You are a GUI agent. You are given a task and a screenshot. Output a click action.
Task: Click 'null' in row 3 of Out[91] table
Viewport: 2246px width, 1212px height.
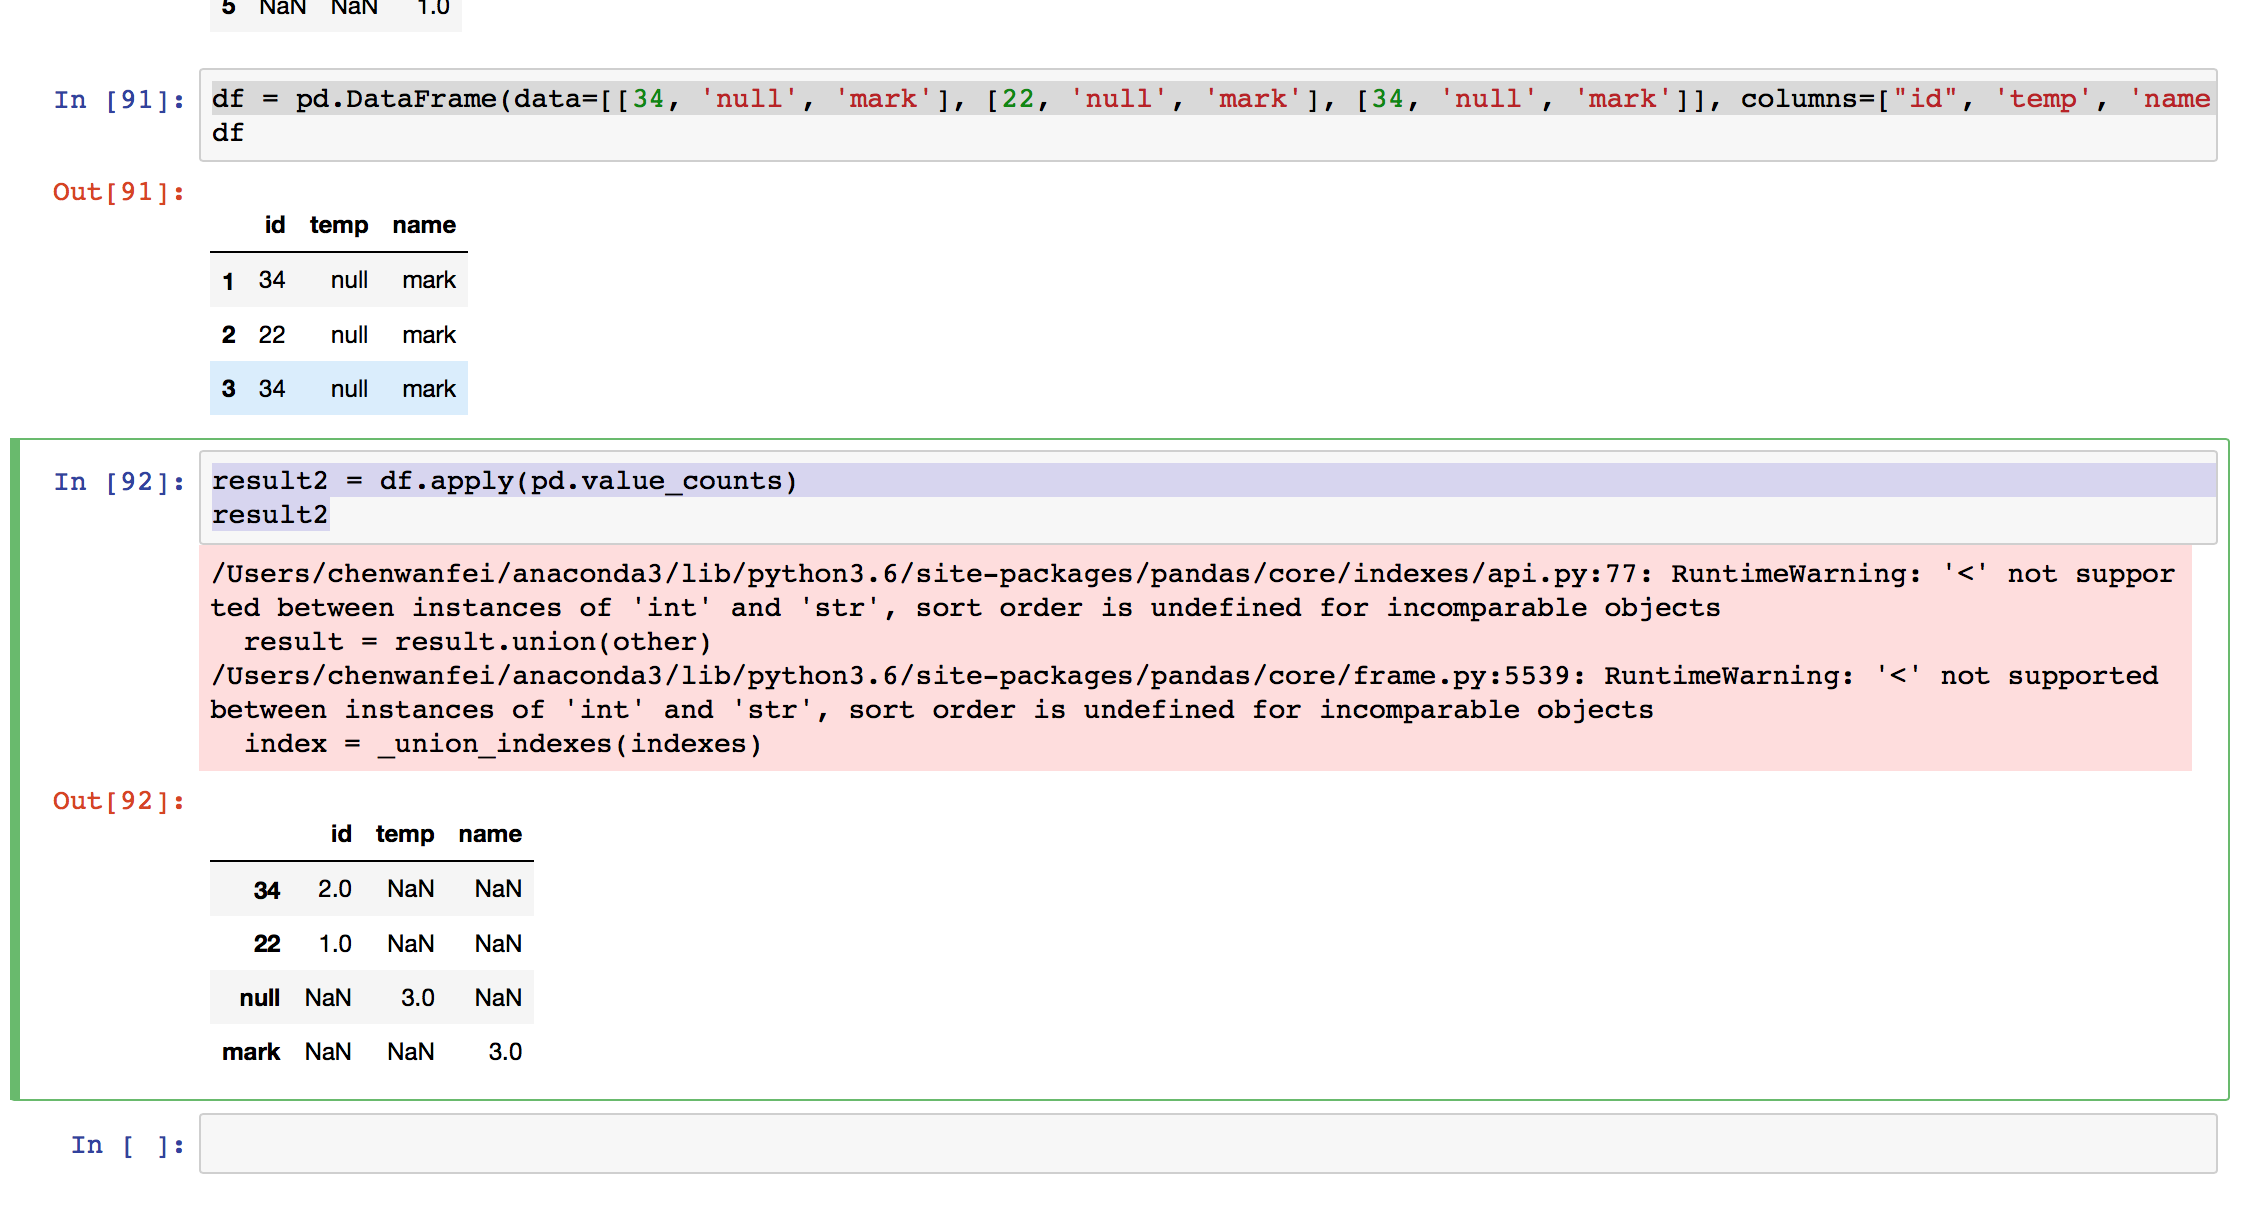(x=349, y=389)
